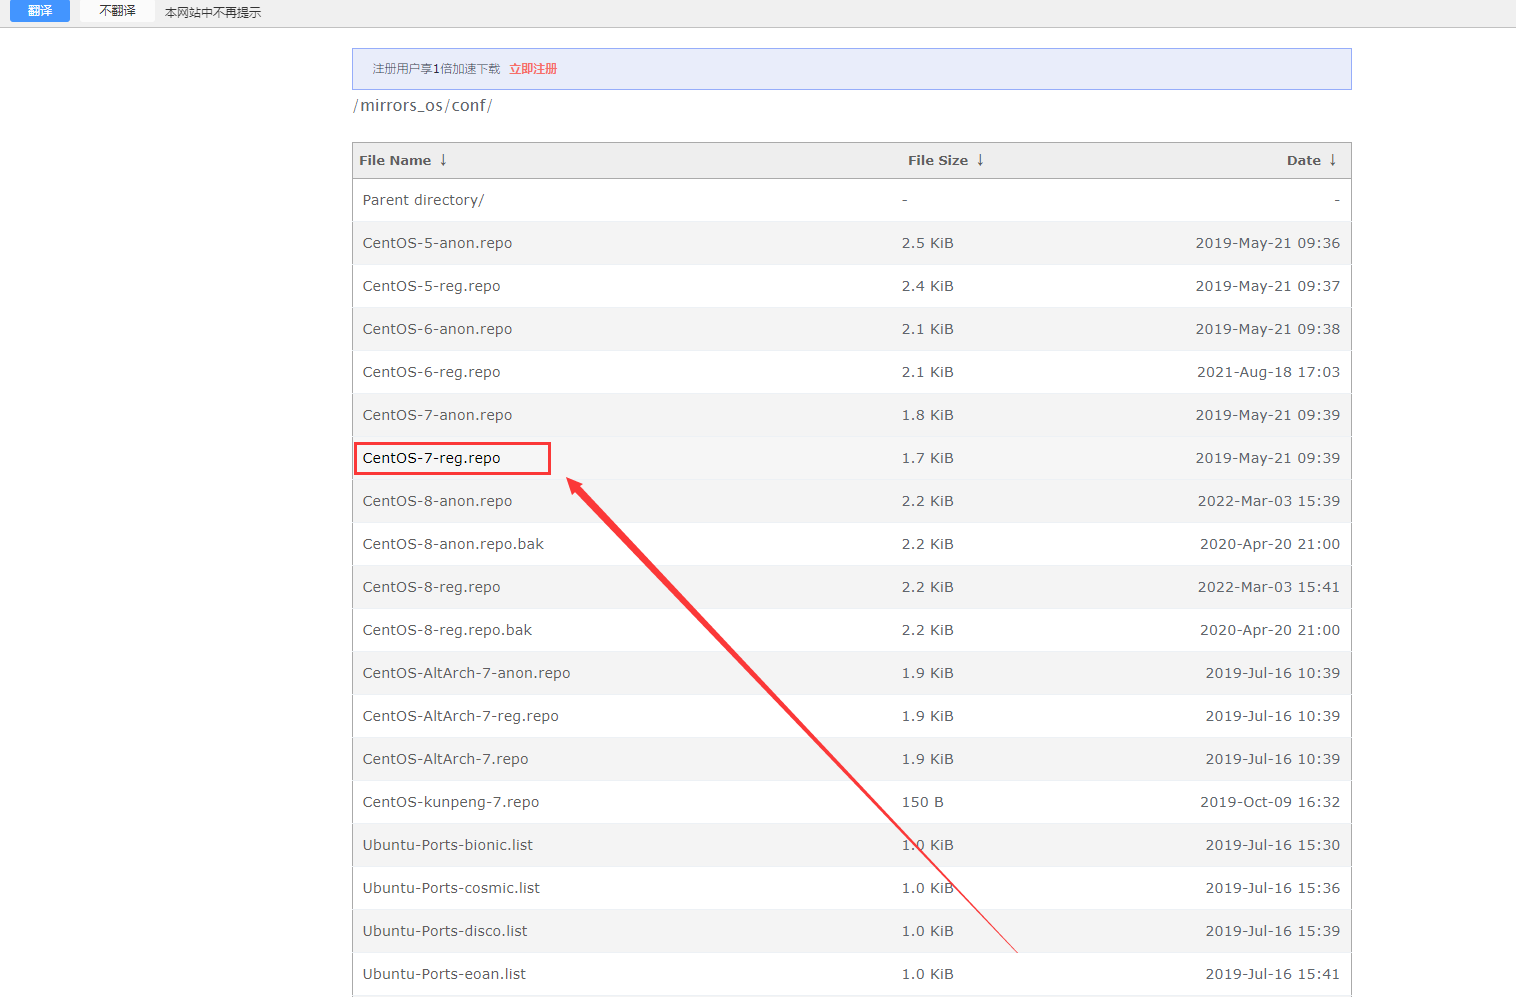Select date 2022-Mar-03 15:41
Image resolution: width=1516 pixels, height=997 pixels.
point(1269,587)
